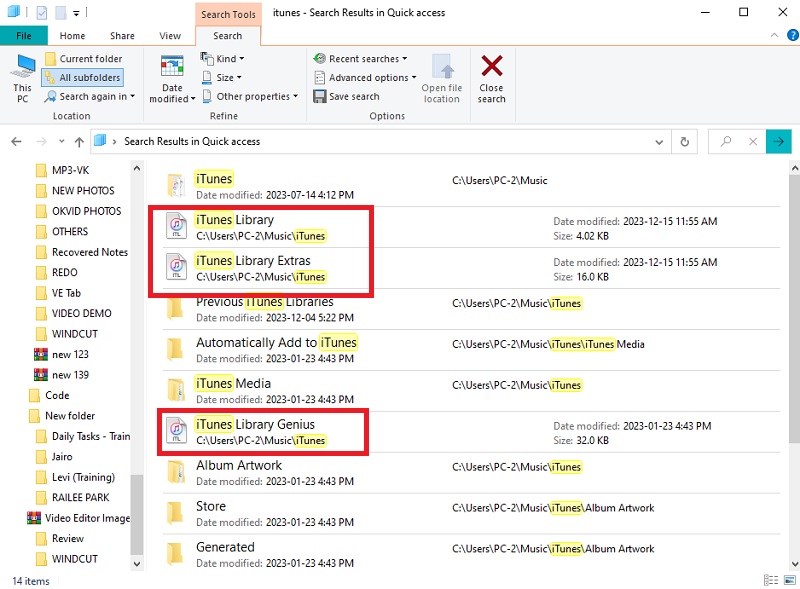Expand the Kind filter dropdown

click(222, 59)
